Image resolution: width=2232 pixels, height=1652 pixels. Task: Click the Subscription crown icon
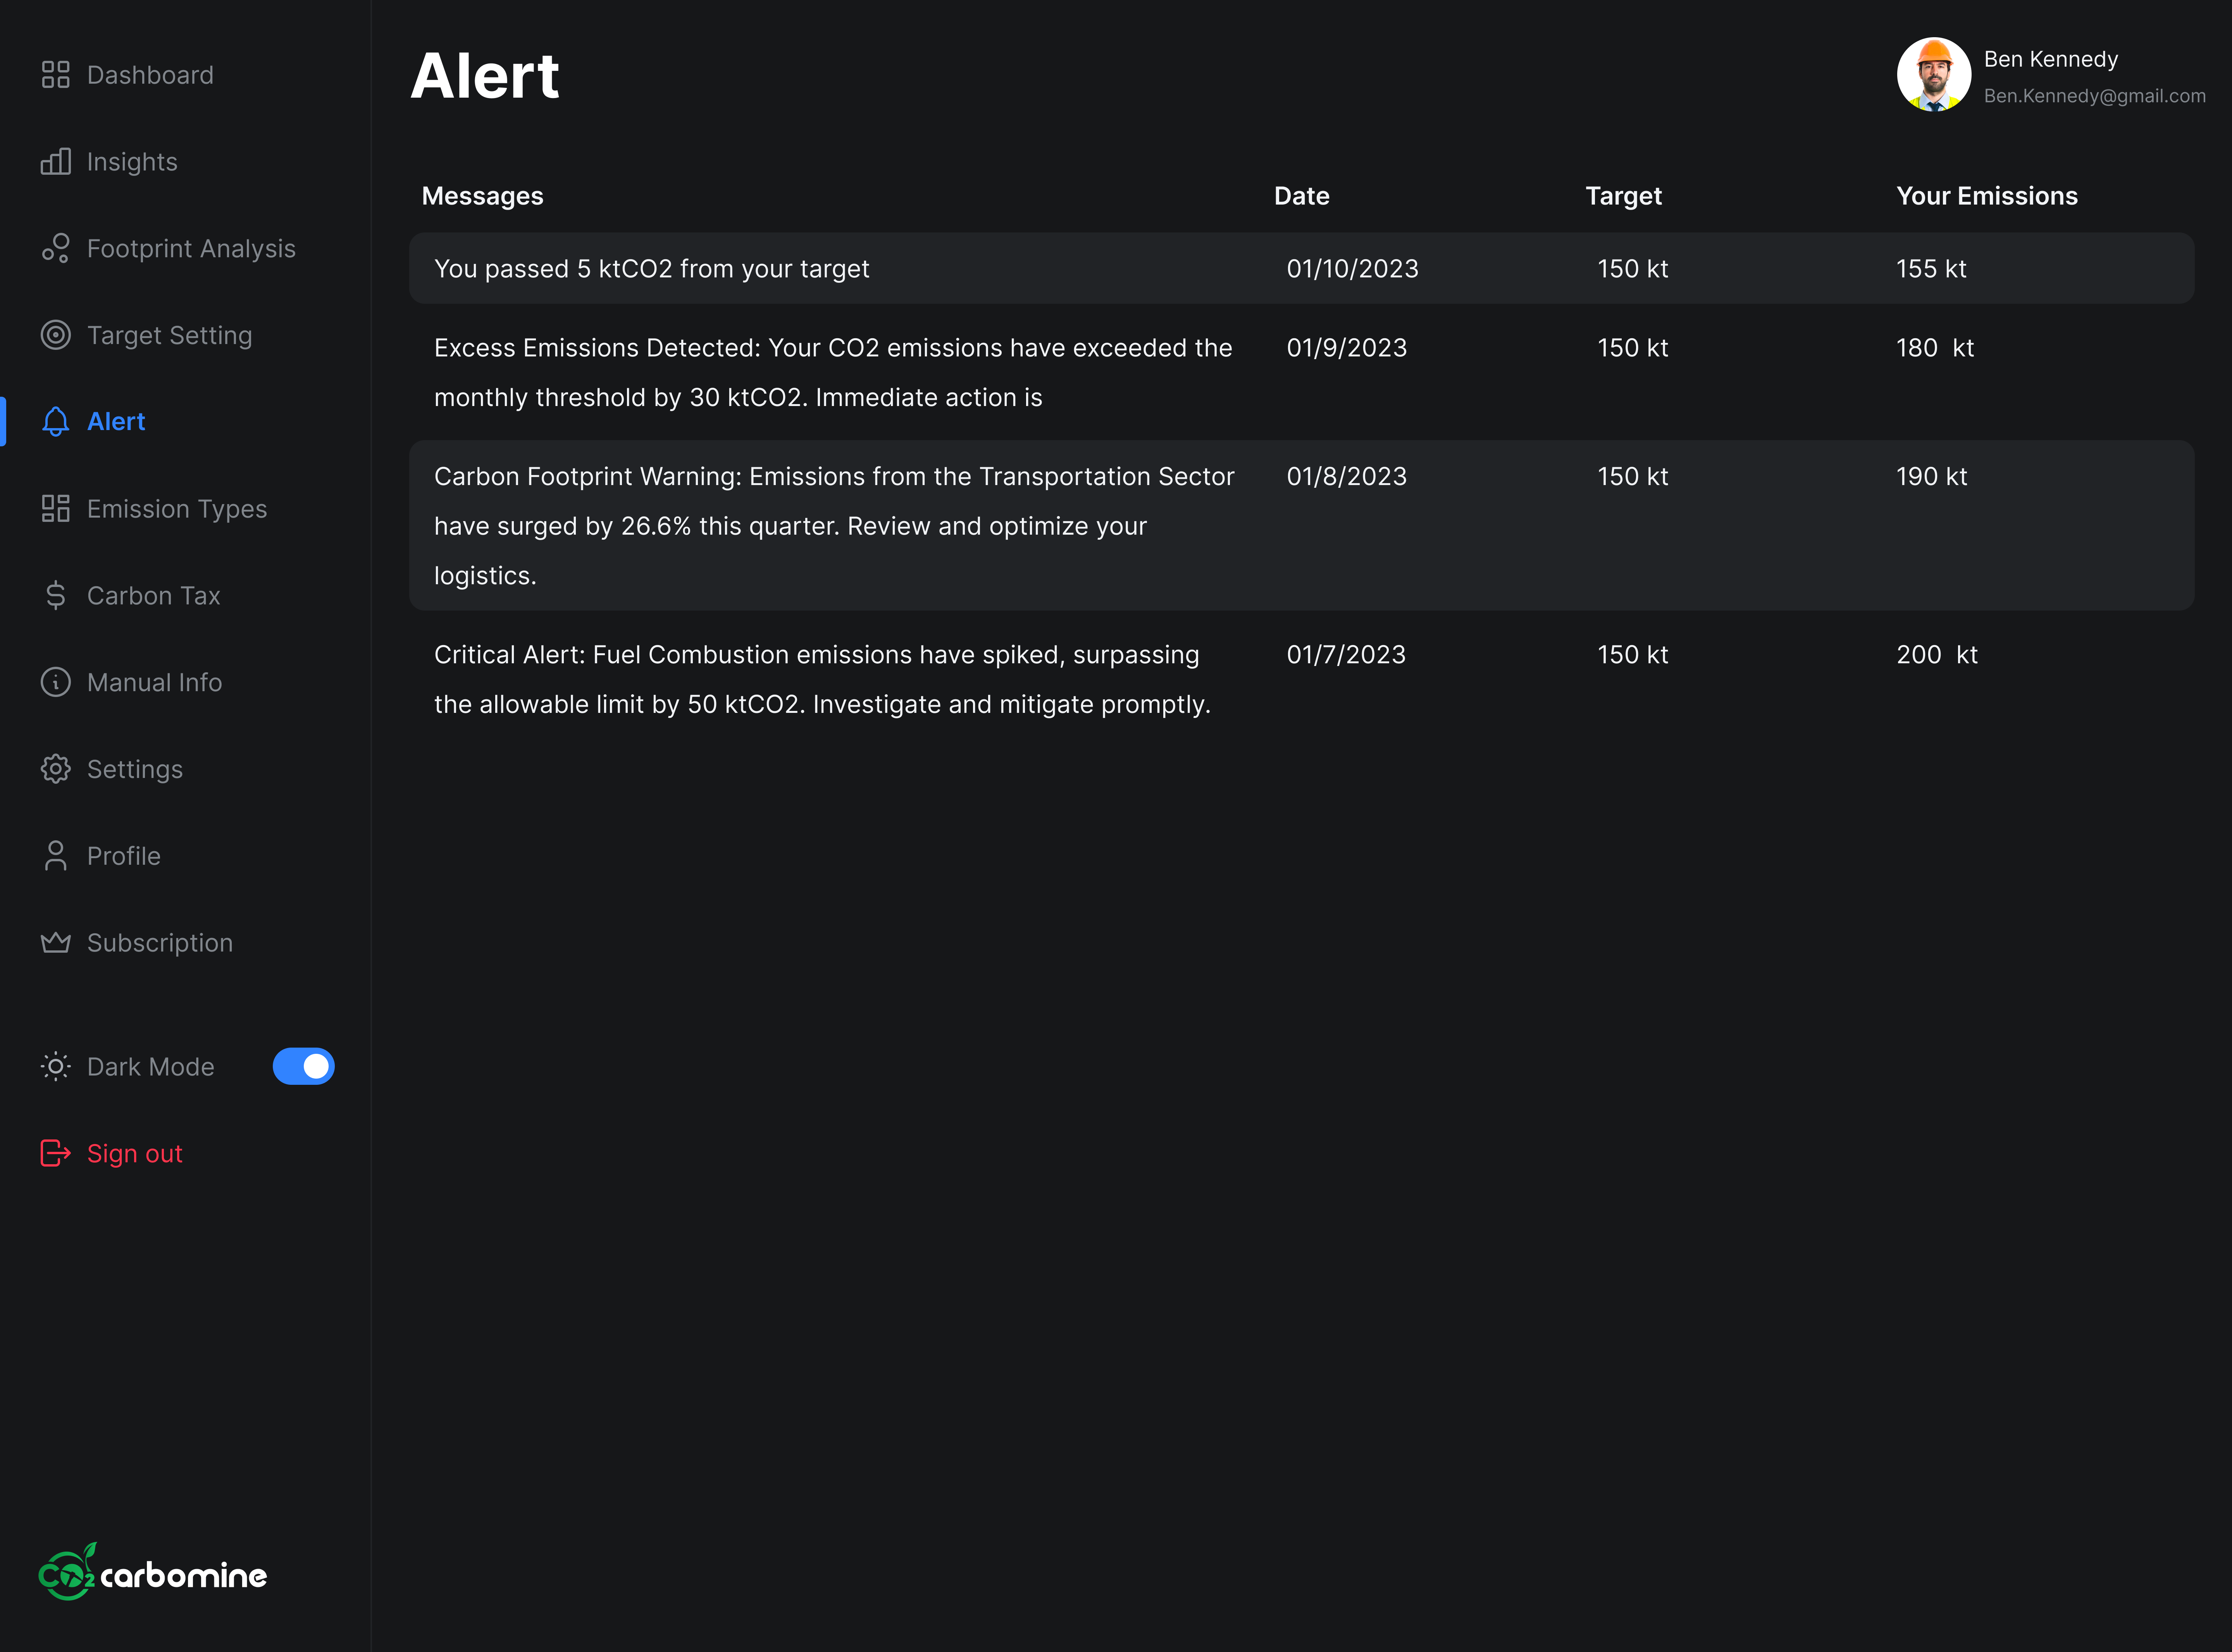click(55, 943)
